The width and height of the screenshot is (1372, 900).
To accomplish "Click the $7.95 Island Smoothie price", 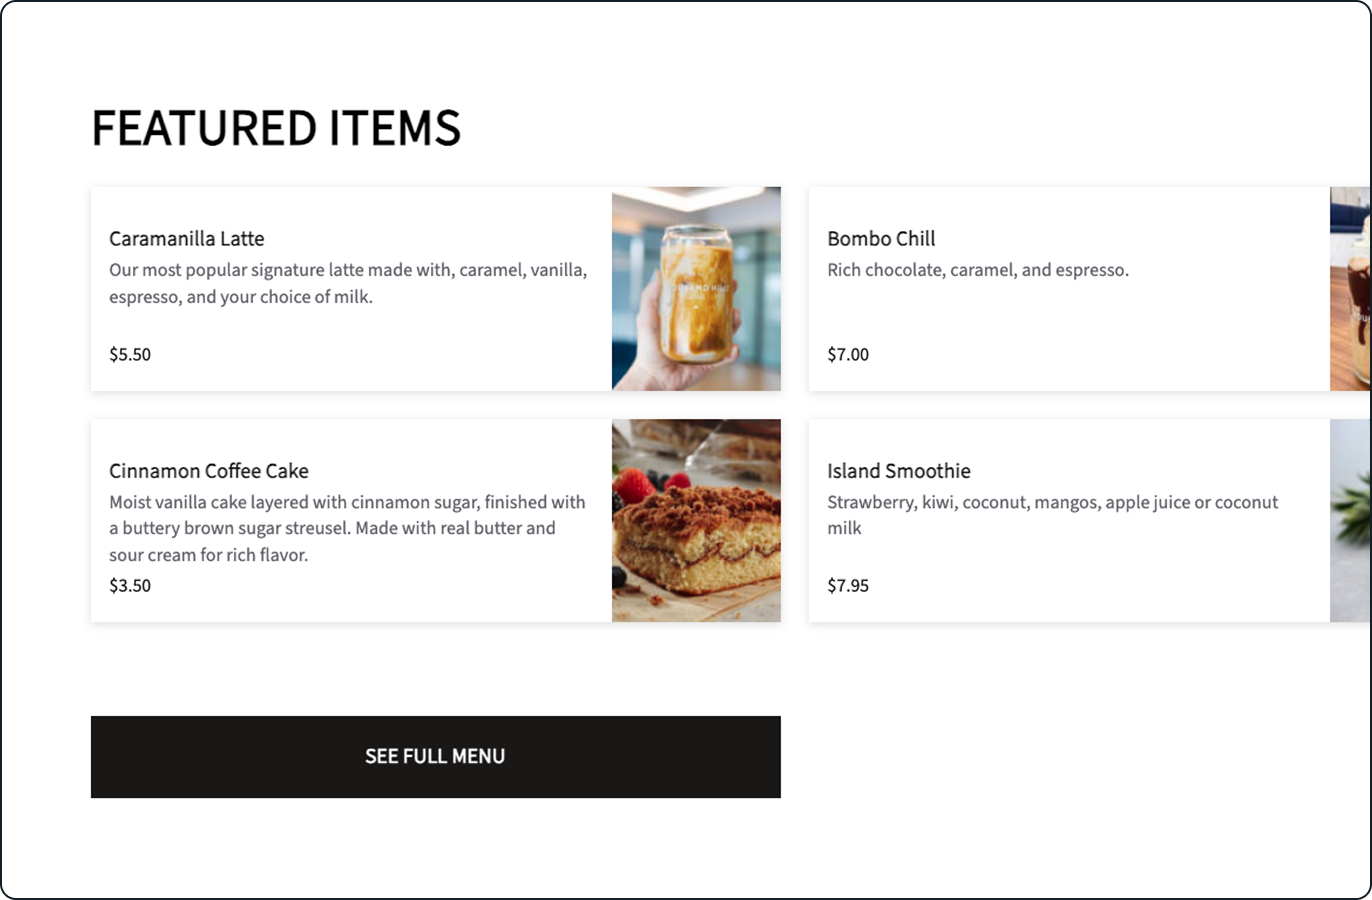I will point(848,586).
